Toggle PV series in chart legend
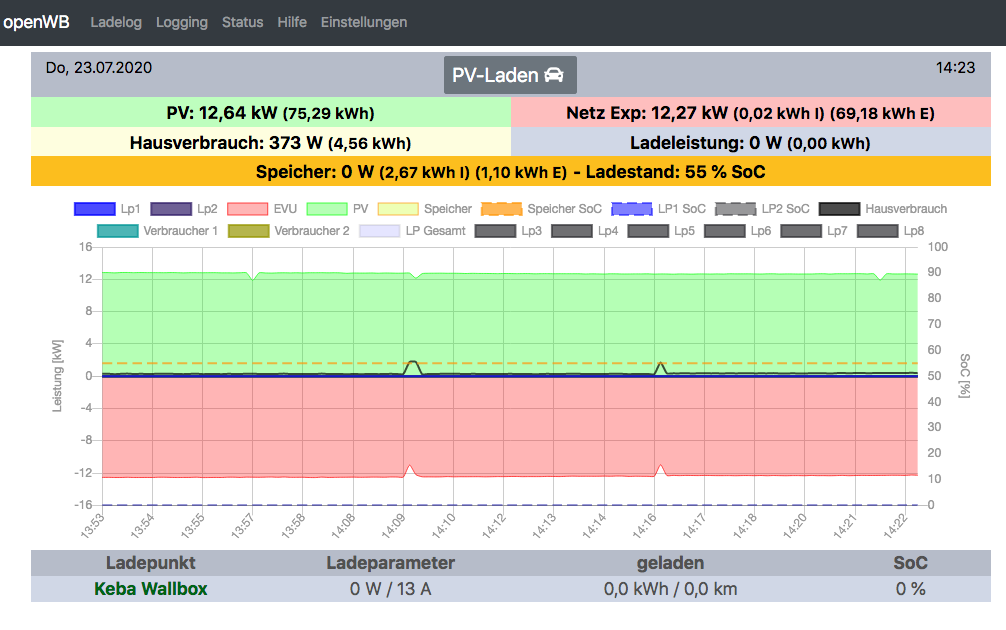Screen dimensions: 1006x630 tap(325, 209)
